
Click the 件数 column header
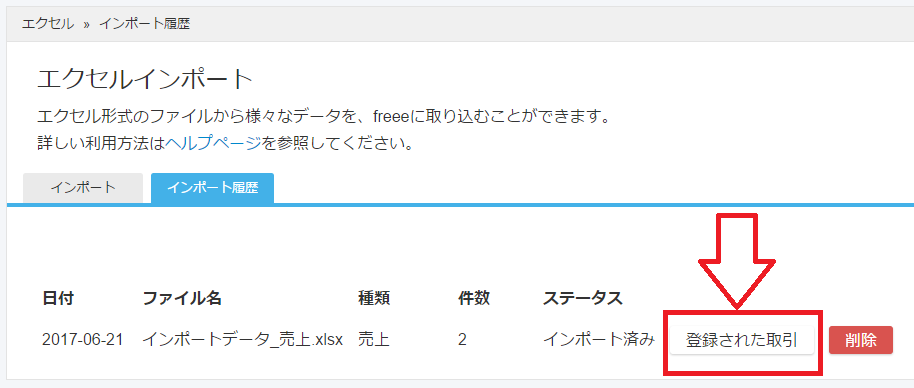click(x=474, y=299)
